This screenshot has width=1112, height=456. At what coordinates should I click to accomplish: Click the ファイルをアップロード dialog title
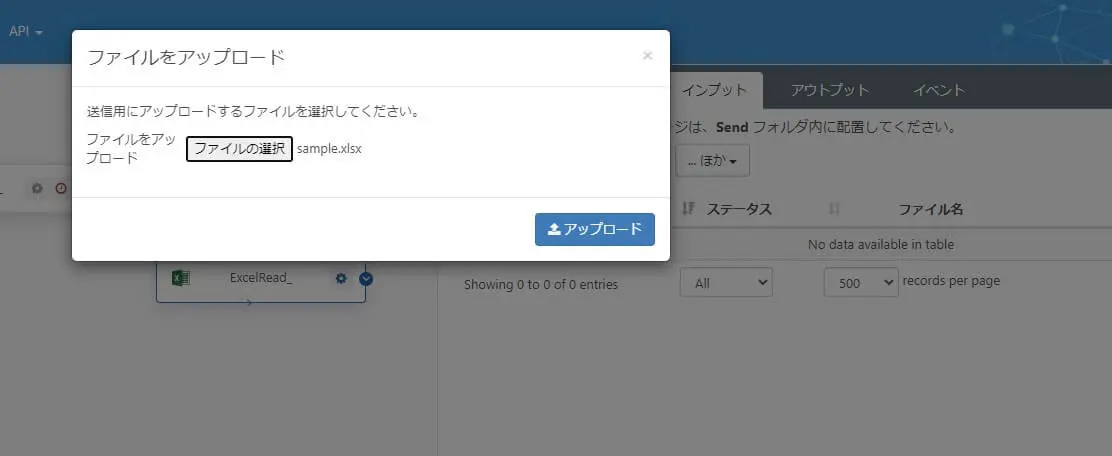(x=186, y=57)
